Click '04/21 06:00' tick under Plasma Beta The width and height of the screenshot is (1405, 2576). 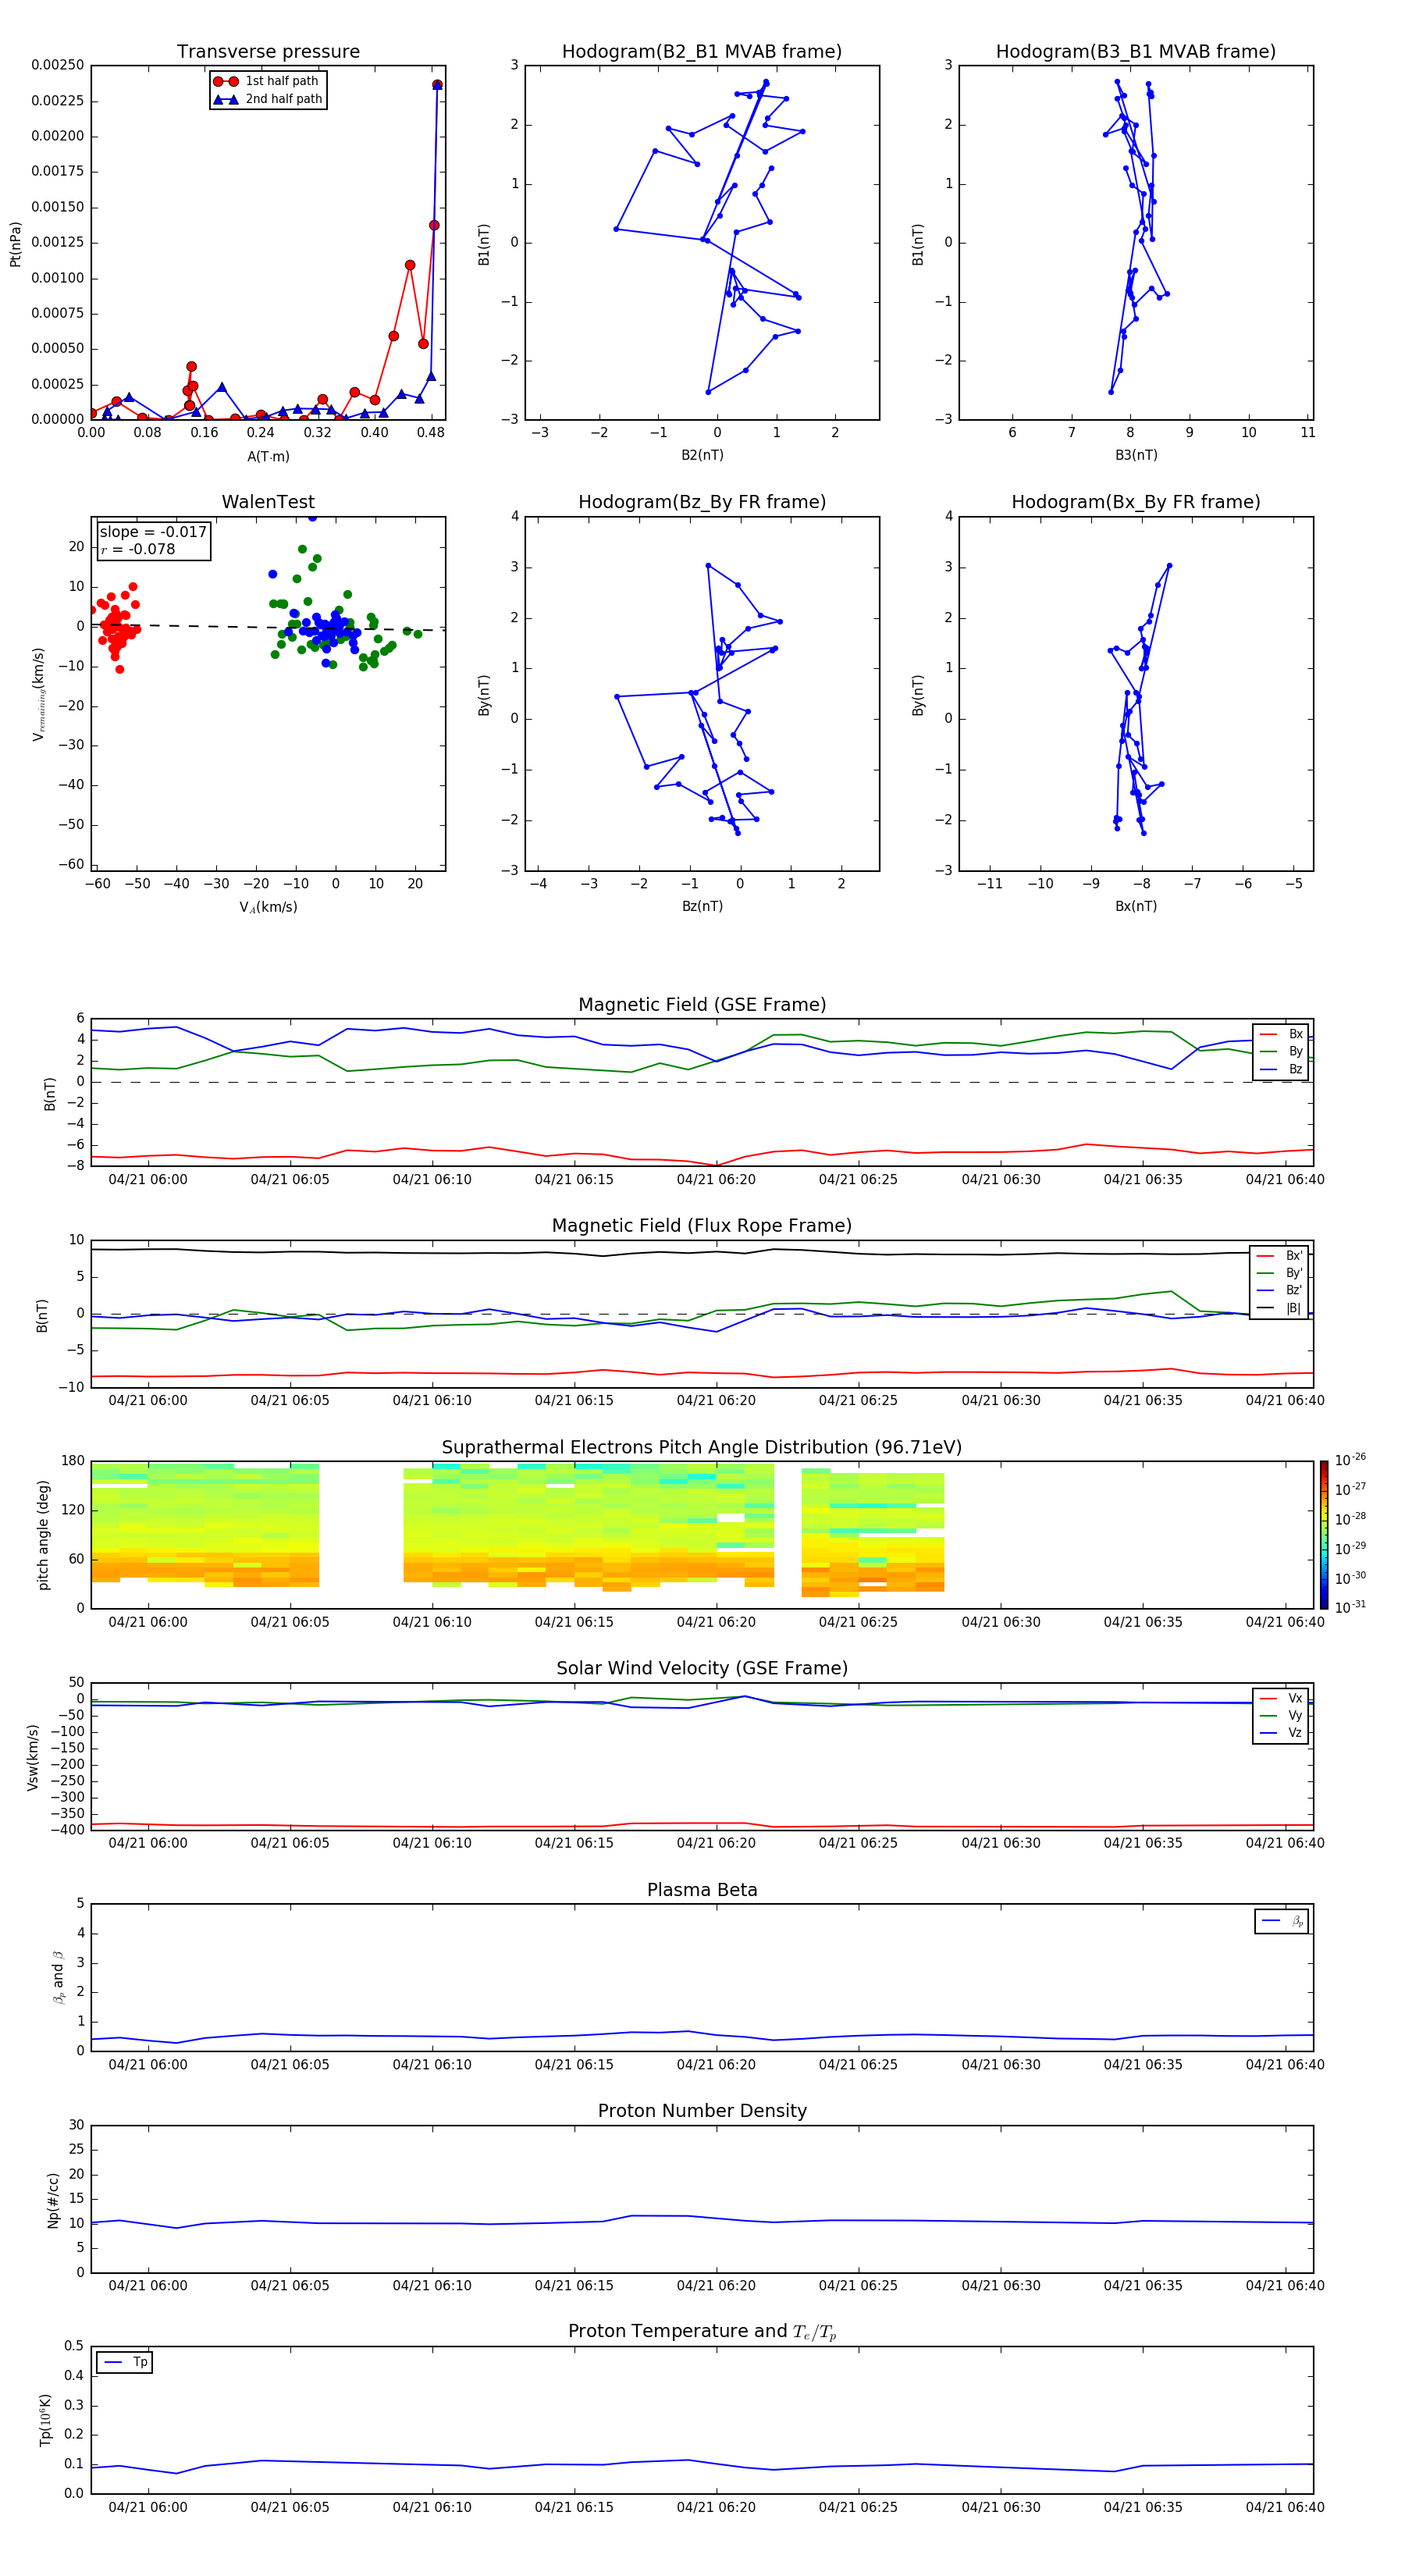[148, 2064]
